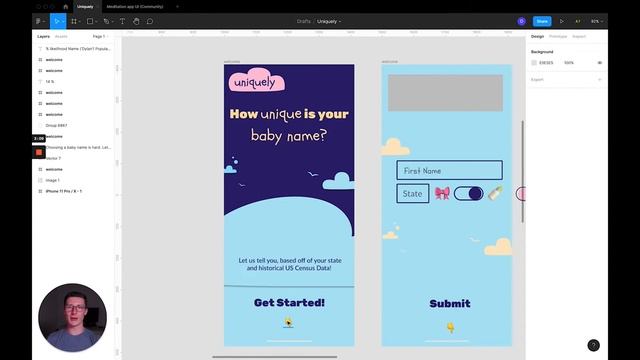The image size is (640, 360).
Task: Expand shape tool options arrow
Action: tap(96, 21)
